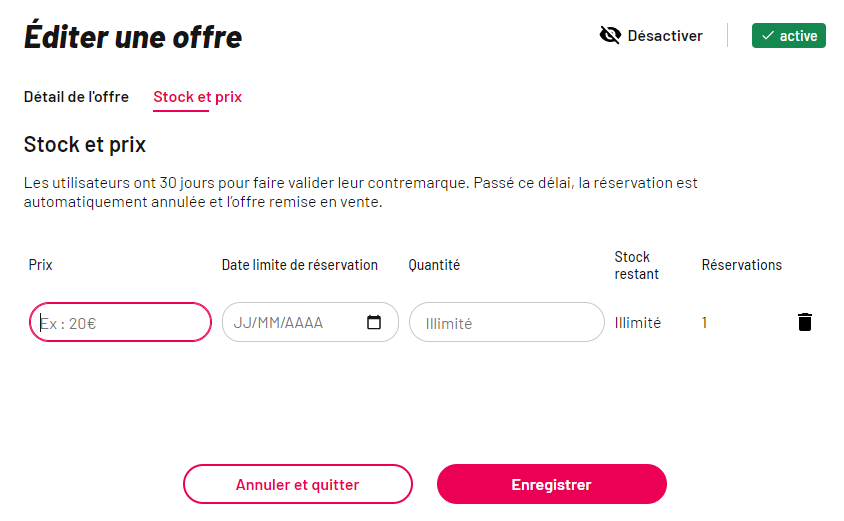Click Annuler et quitter button
The image size is (844, 521).
(x=298, y=484)
